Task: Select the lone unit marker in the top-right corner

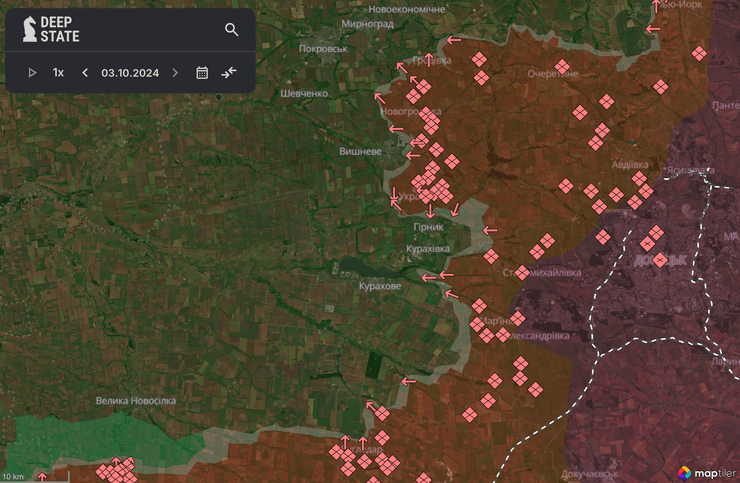Action: (699, 53)
